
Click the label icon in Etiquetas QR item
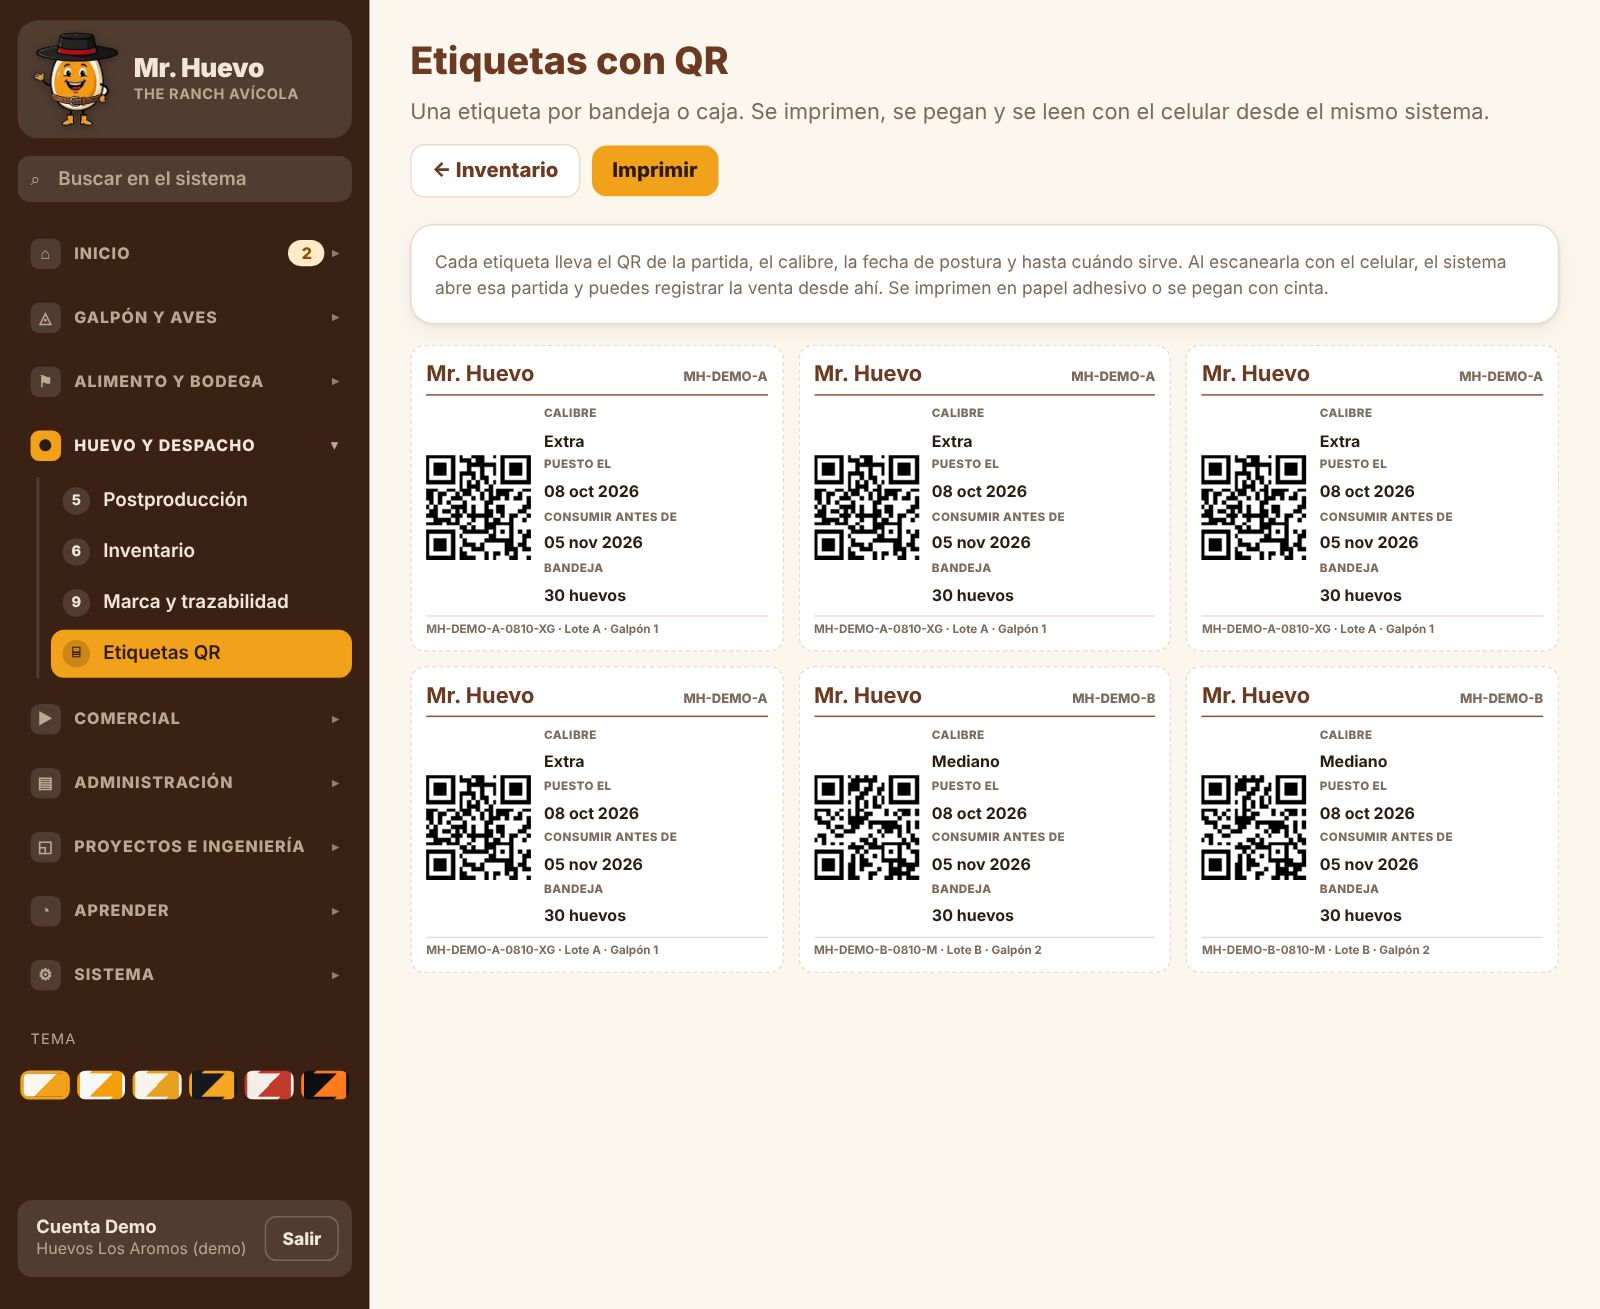point(76,653)
